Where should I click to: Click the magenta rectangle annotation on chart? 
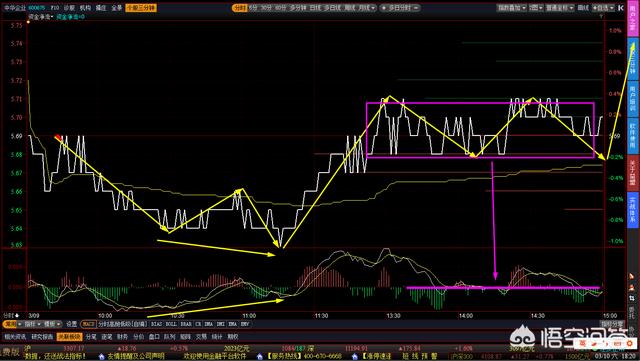pos(480,130)
